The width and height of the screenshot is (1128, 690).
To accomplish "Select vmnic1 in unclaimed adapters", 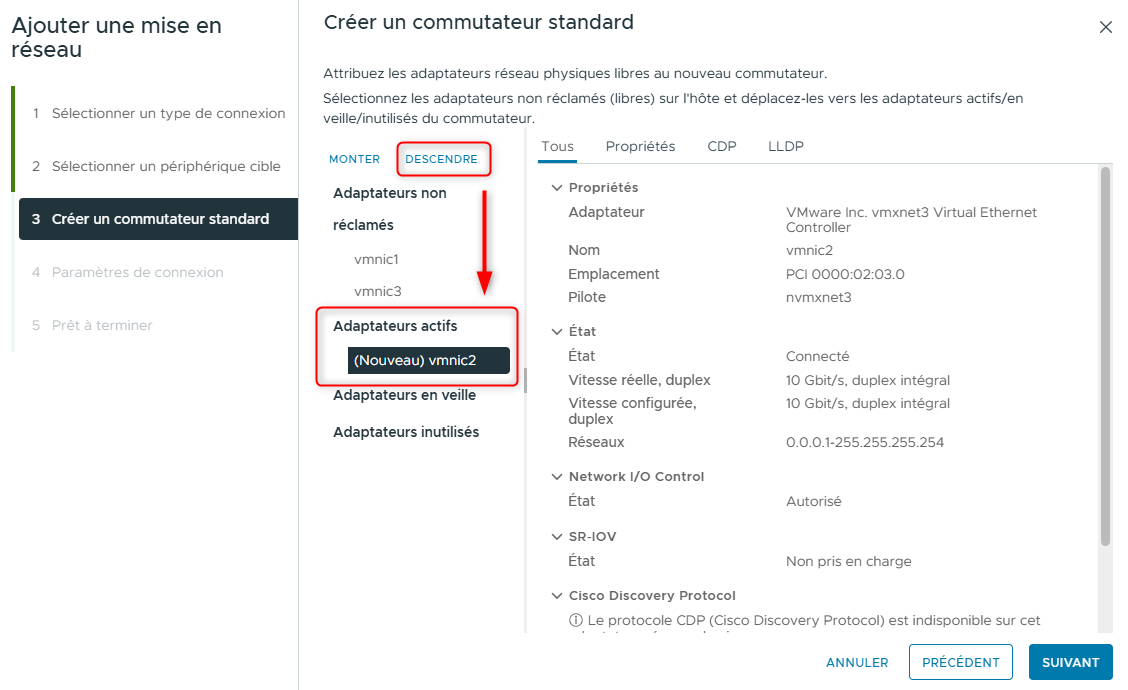I will 376,260.
